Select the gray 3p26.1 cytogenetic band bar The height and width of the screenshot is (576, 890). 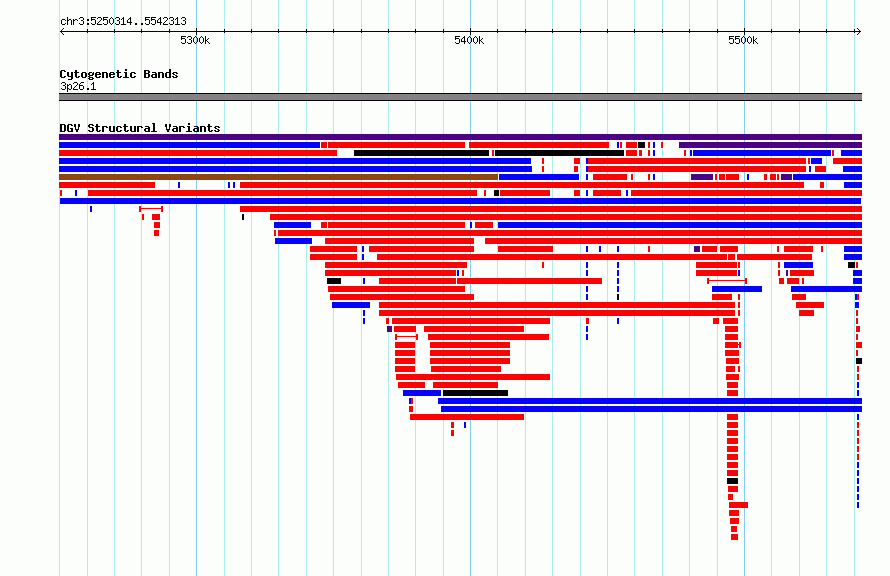[x=460, y=97]
